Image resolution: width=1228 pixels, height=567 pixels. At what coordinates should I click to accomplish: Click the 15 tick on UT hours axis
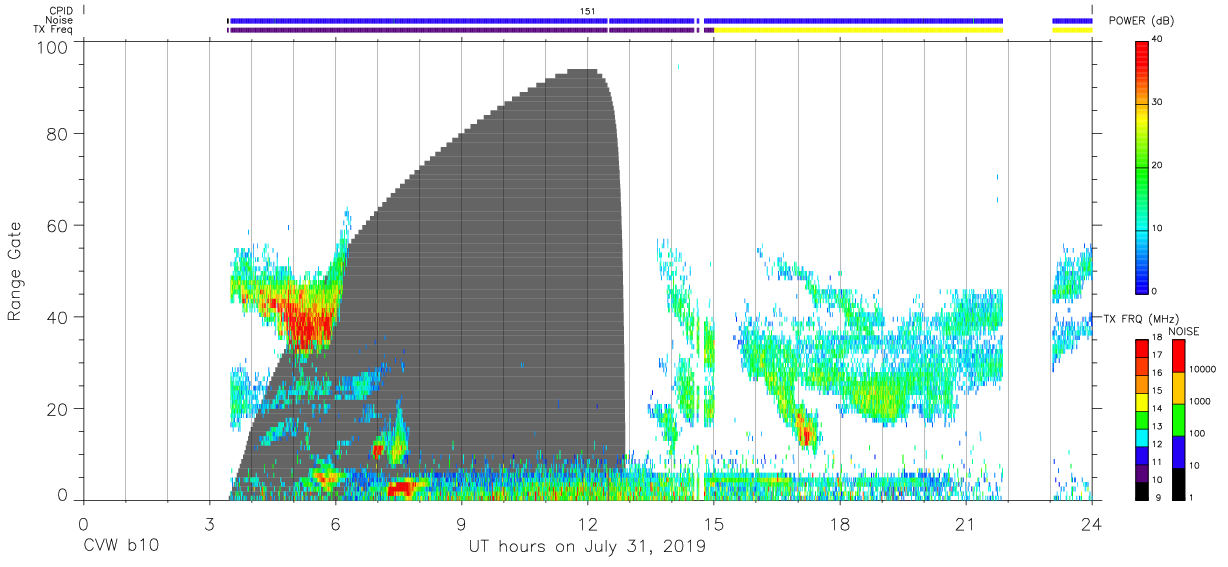pos(714,522)
